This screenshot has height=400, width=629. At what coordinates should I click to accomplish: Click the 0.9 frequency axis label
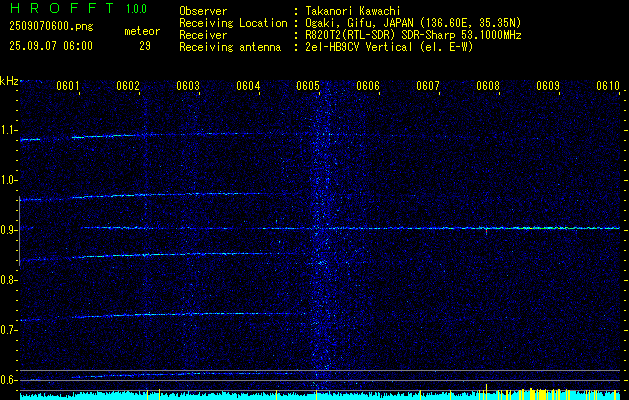click(x=8, y=230)
